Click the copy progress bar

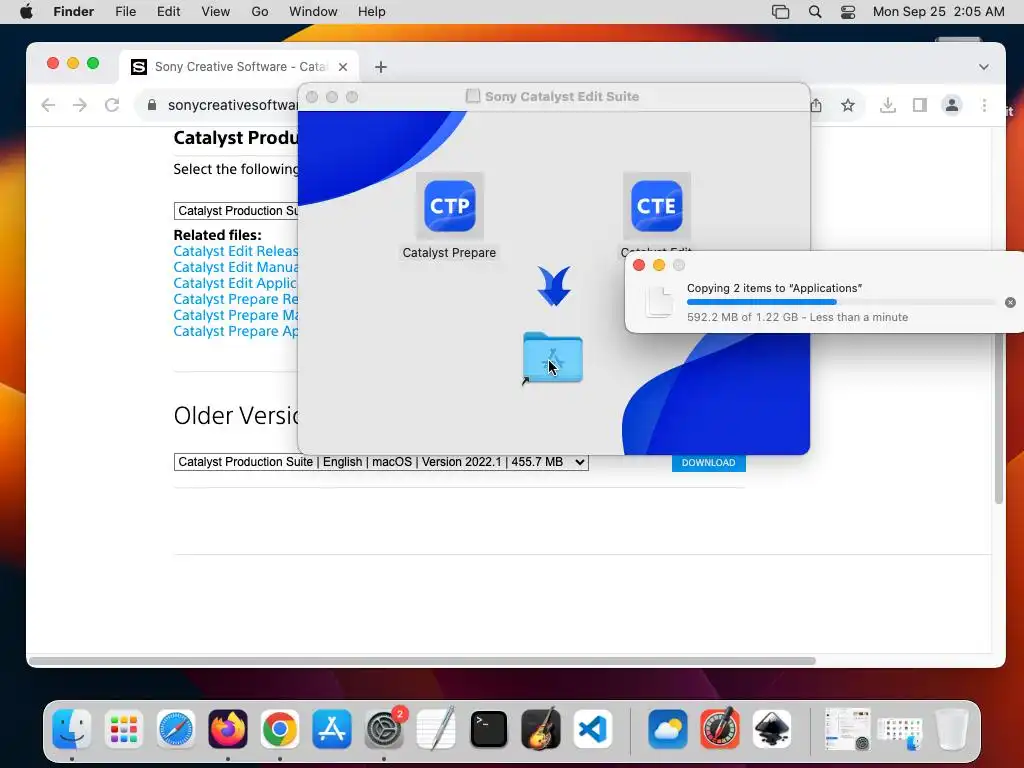pos(841,302)
